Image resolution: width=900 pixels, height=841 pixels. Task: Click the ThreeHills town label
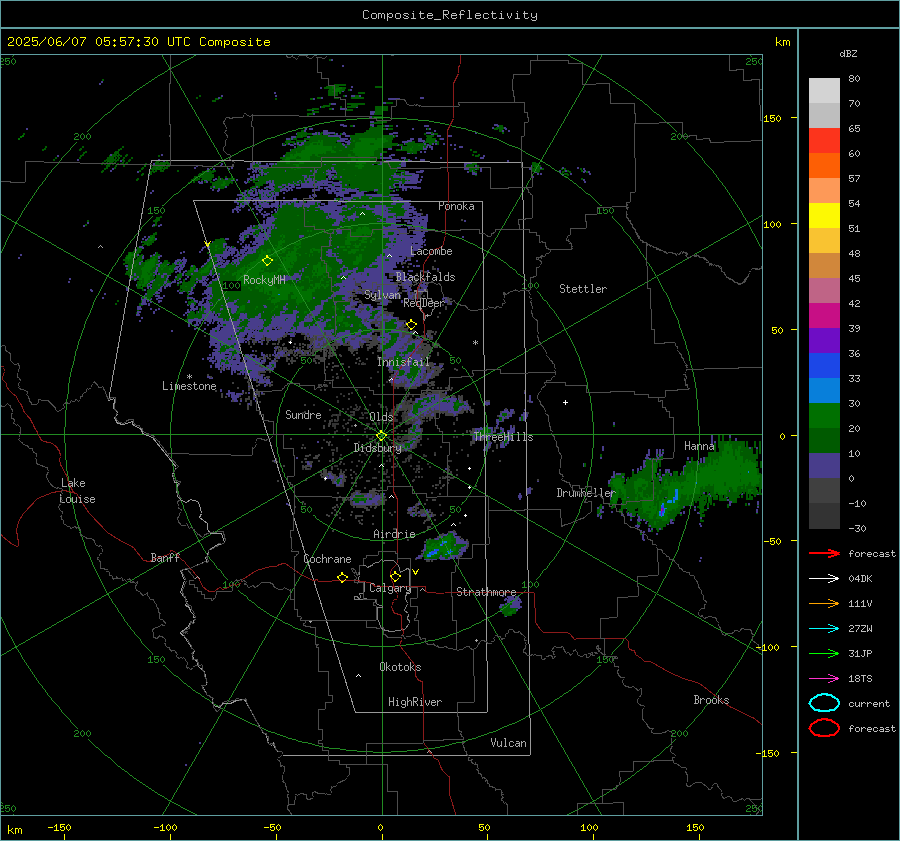tap(503, 437)
